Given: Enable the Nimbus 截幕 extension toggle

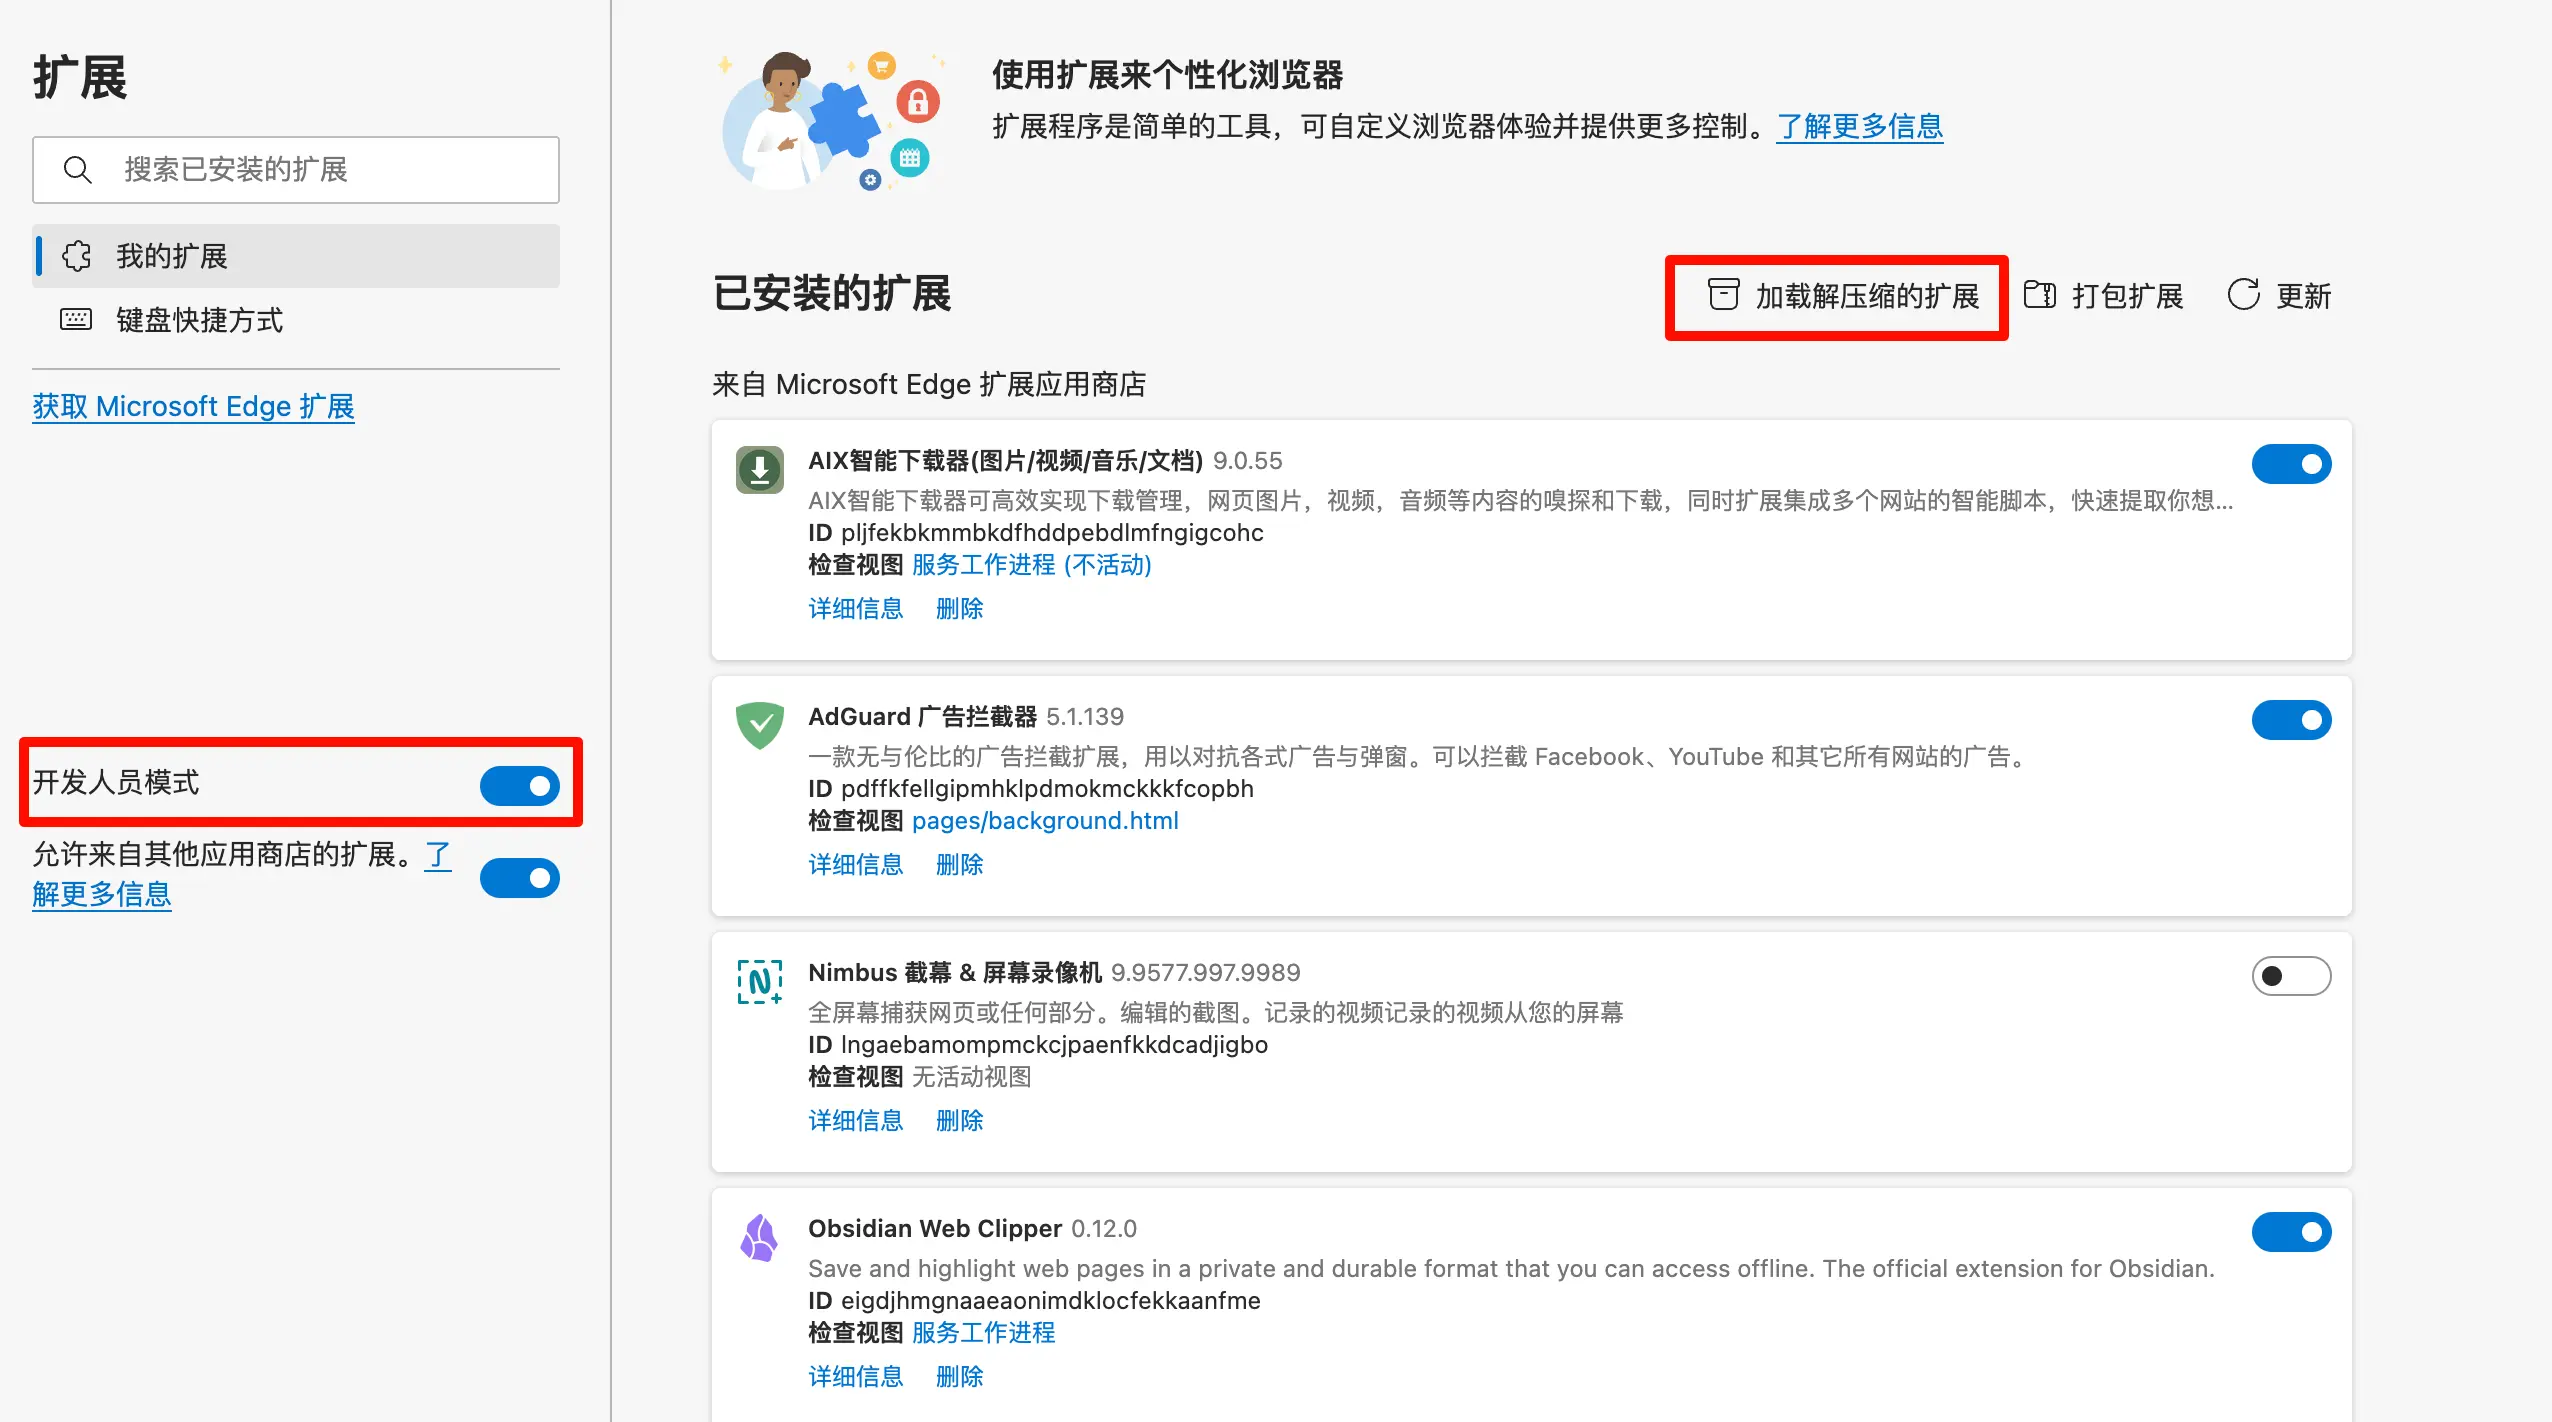Looking at the screenshot, I should 2290,976.
